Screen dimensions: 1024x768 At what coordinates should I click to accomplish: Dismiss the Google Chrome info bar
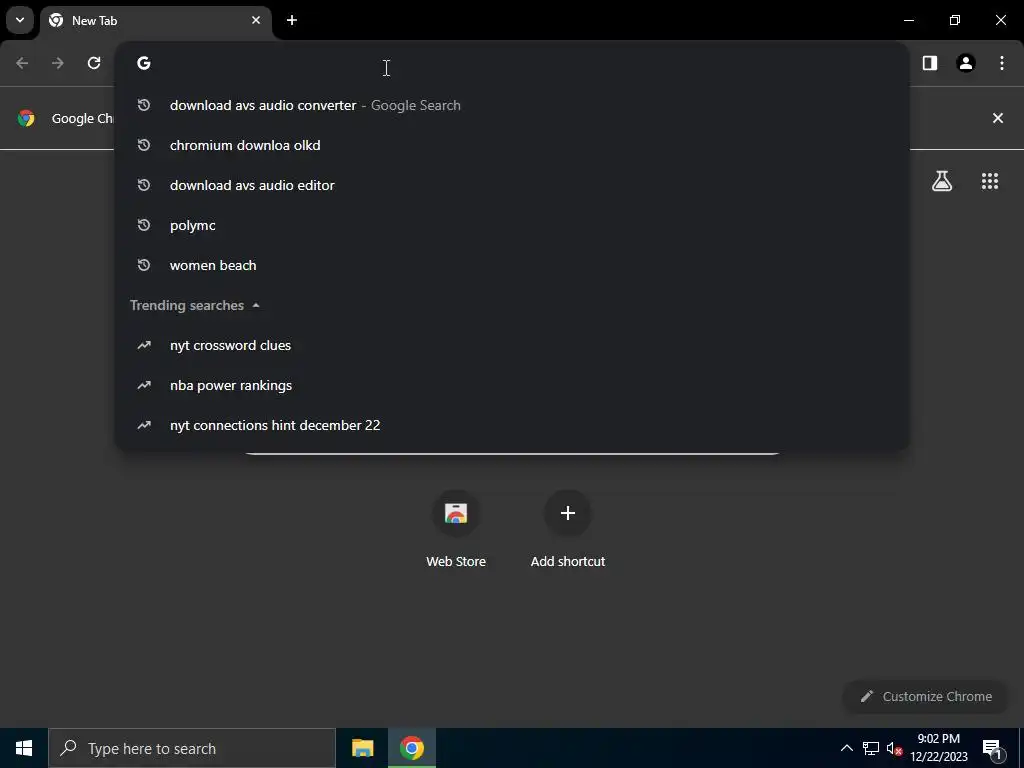(998, 118)
